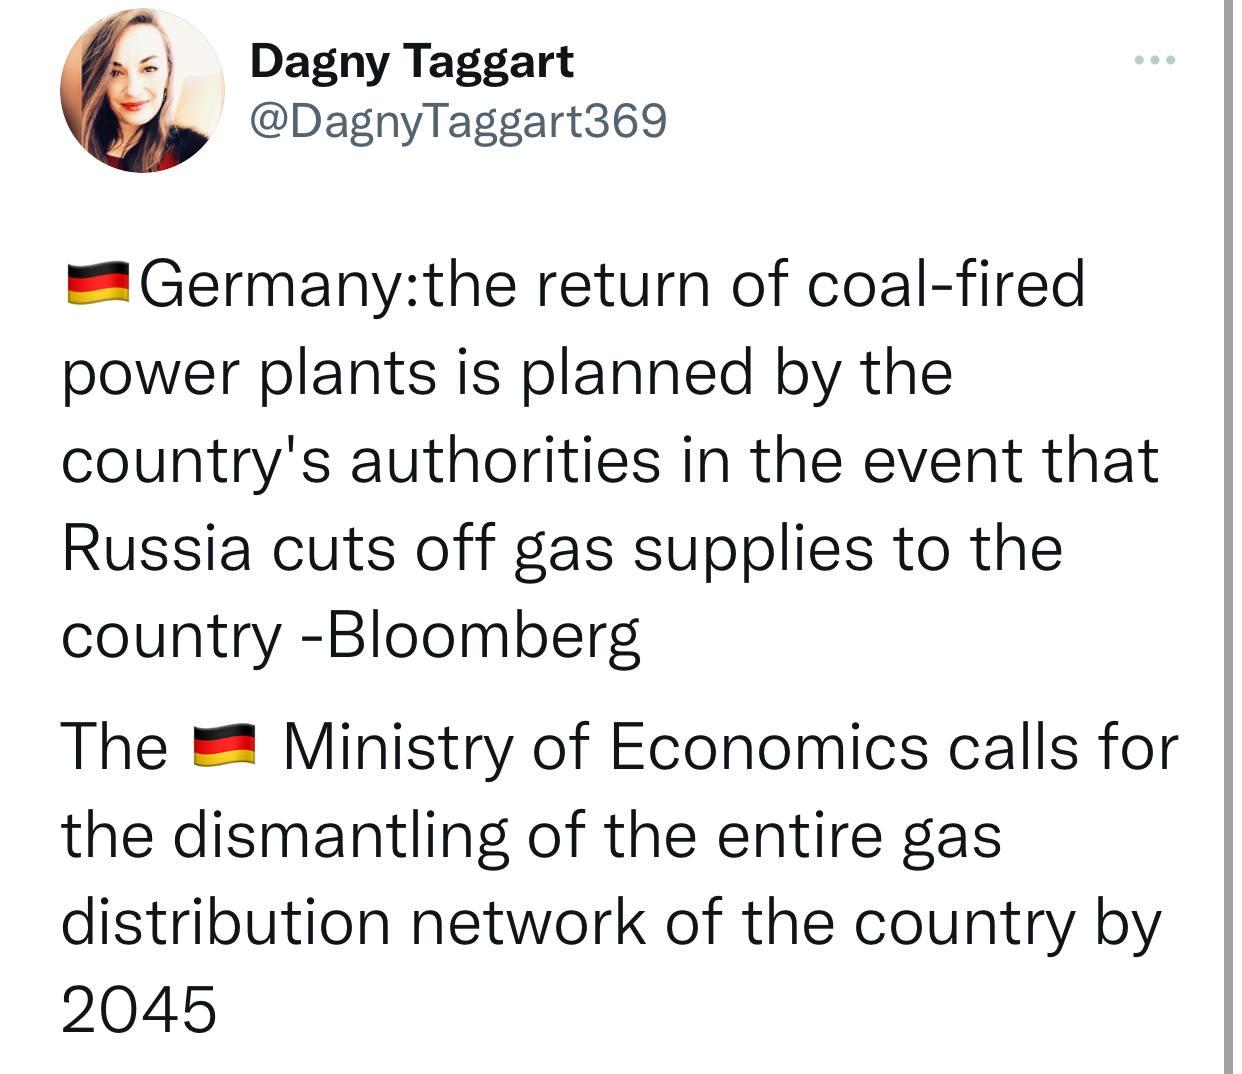Click the word 'network' in the last paragraph
Image resolution: width=1242 pixels, height=1074 pixels.
528,922
